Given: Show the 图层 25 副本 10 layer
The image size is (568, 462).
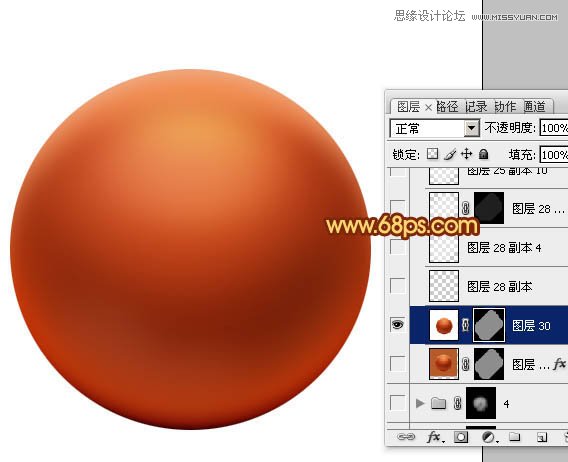Looking at the screenshot, I should [397, 172].
